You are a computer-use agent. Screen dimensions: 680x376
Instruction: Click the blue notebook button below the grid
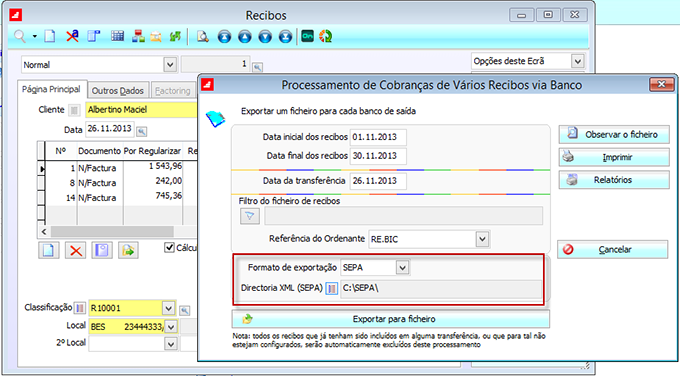[102, 250]
